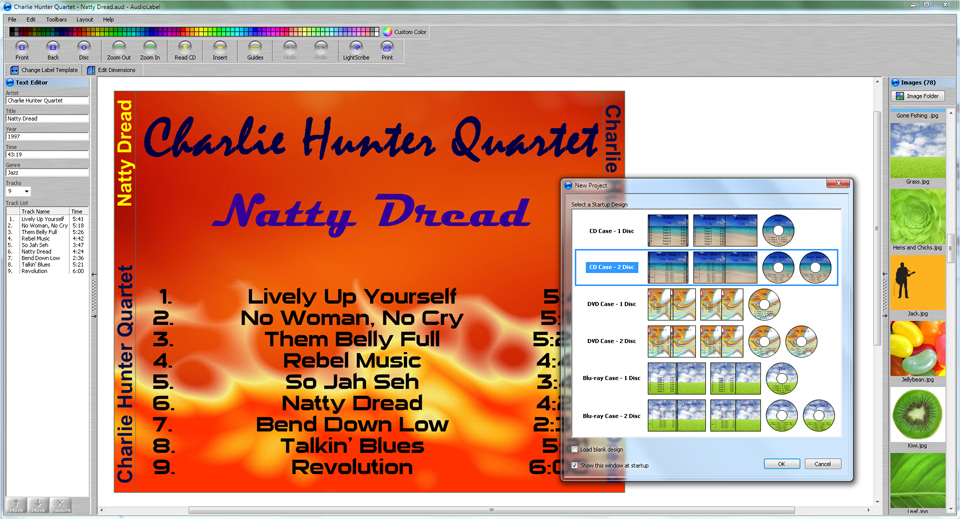
Task: Click the Zoom In tool
Action: [150, 50]
